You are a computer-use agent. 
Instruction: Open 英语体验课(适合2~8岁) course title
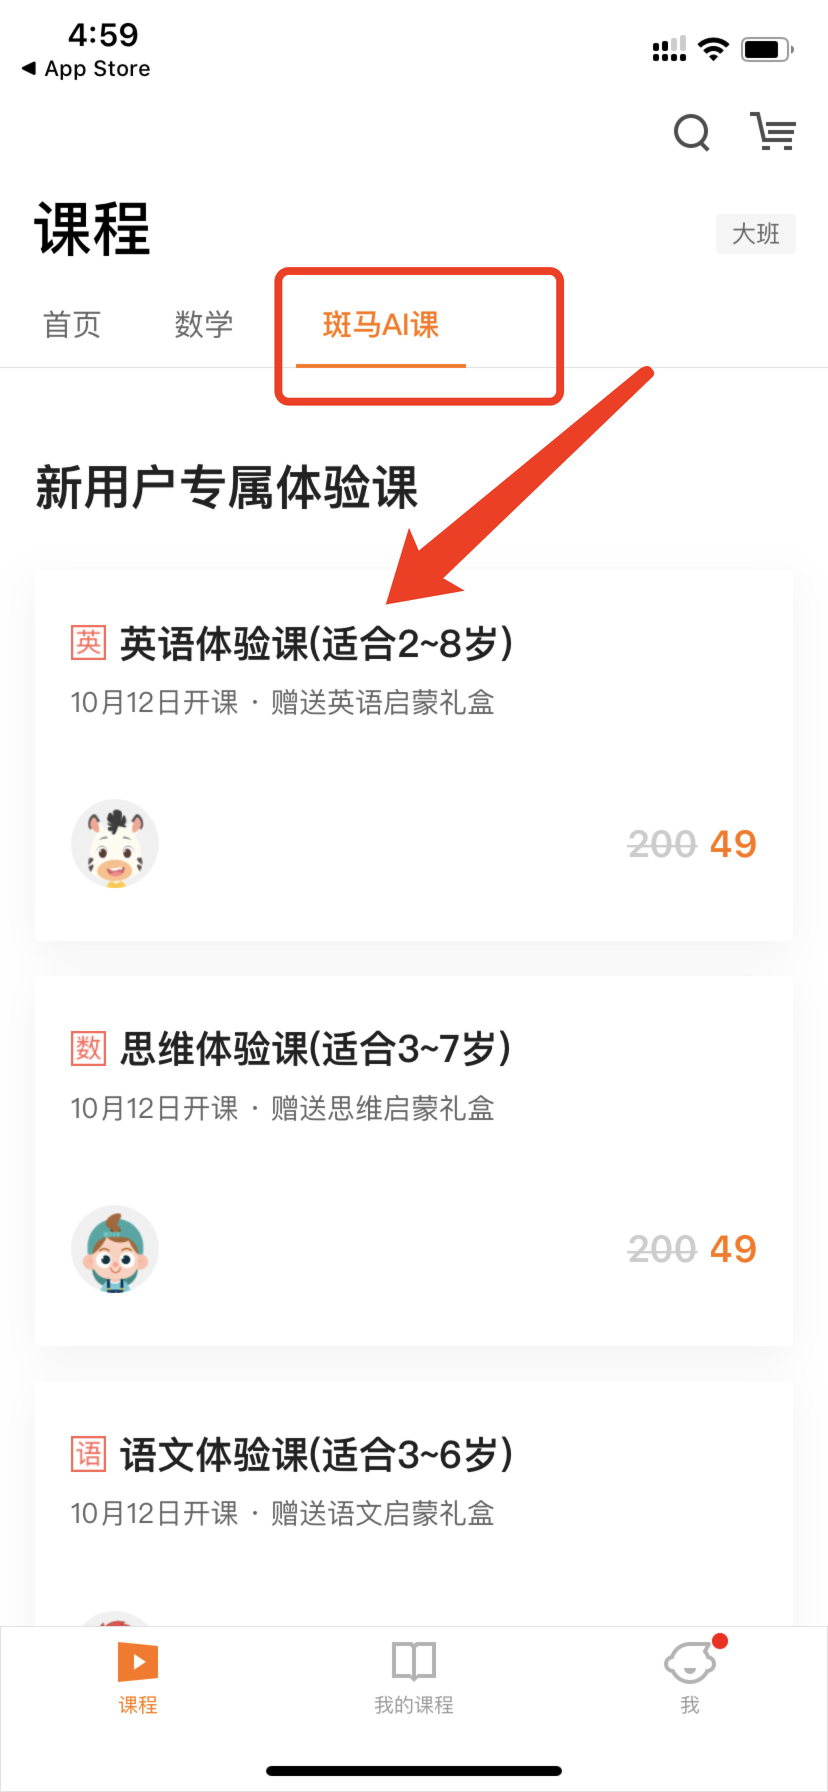point(316,644)
